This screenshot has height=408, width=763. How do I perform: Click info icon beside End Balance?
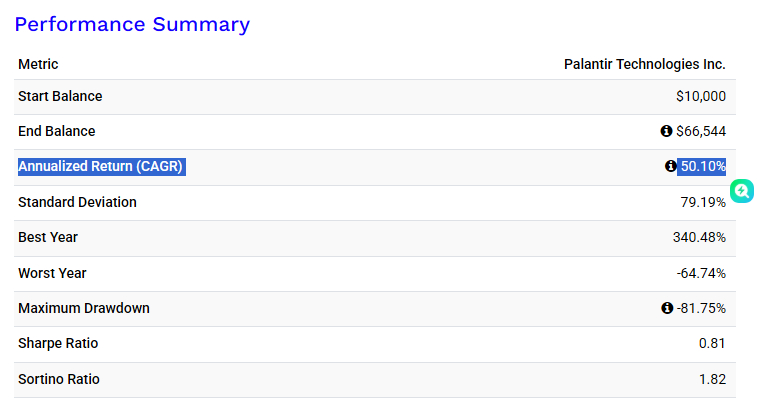coord(666,131)
